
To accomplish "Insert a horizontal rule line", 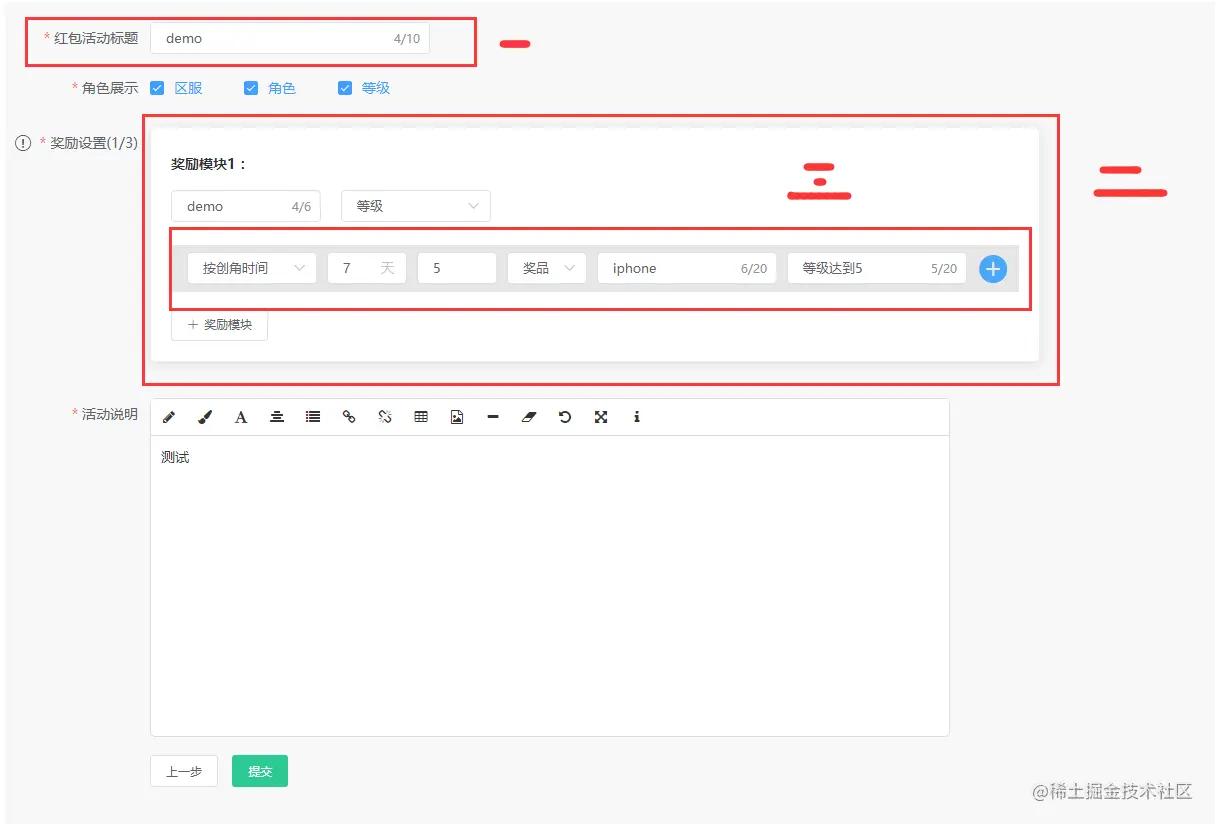I will (493, 417).
